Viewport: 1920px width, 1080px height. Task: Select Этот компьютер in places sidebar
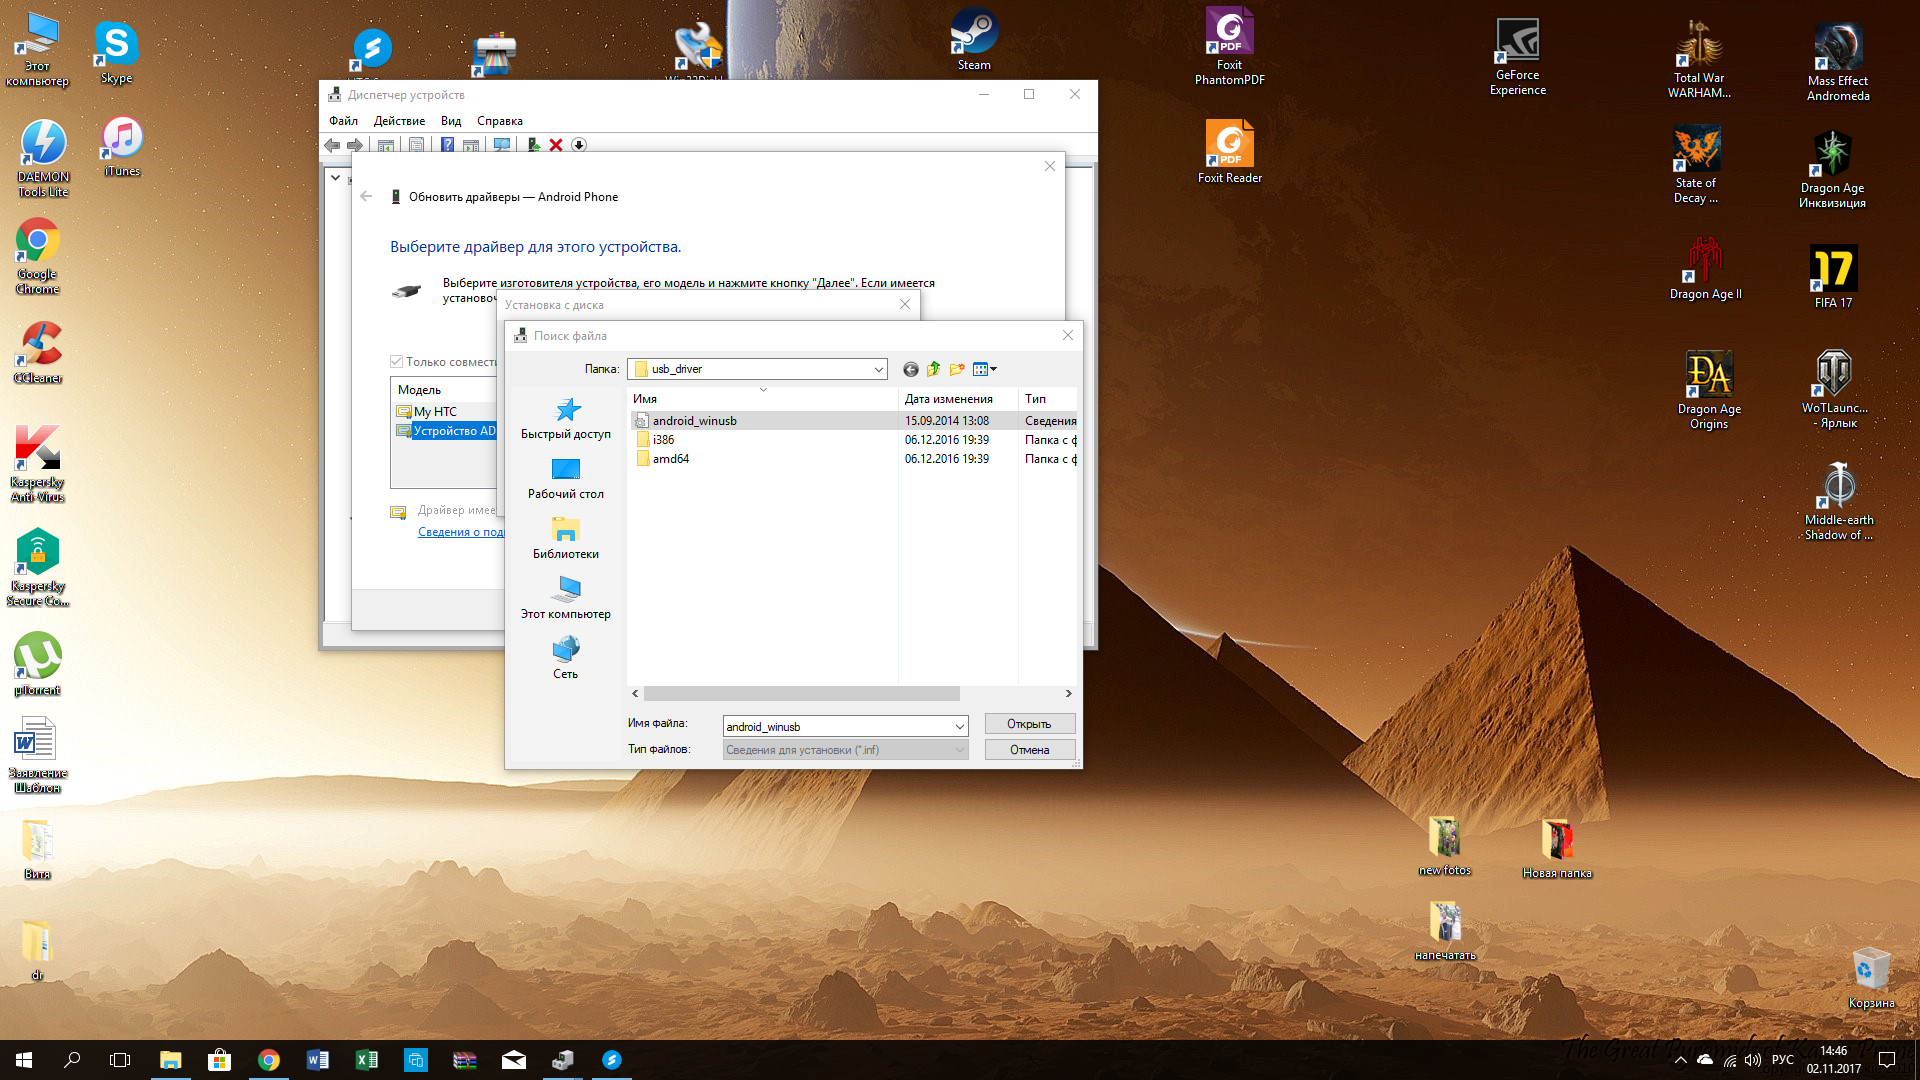pos(566,598)
